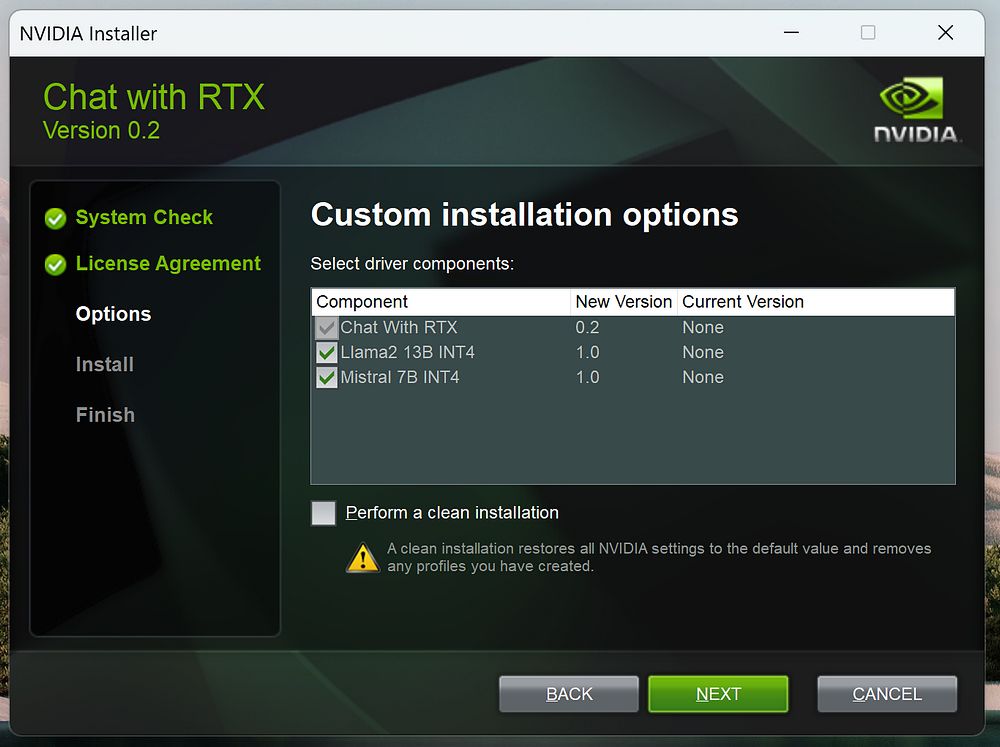Select the License Agreement step
Image resolution: width=1000 pixels, height=747 pixels.
coord(168,263)
